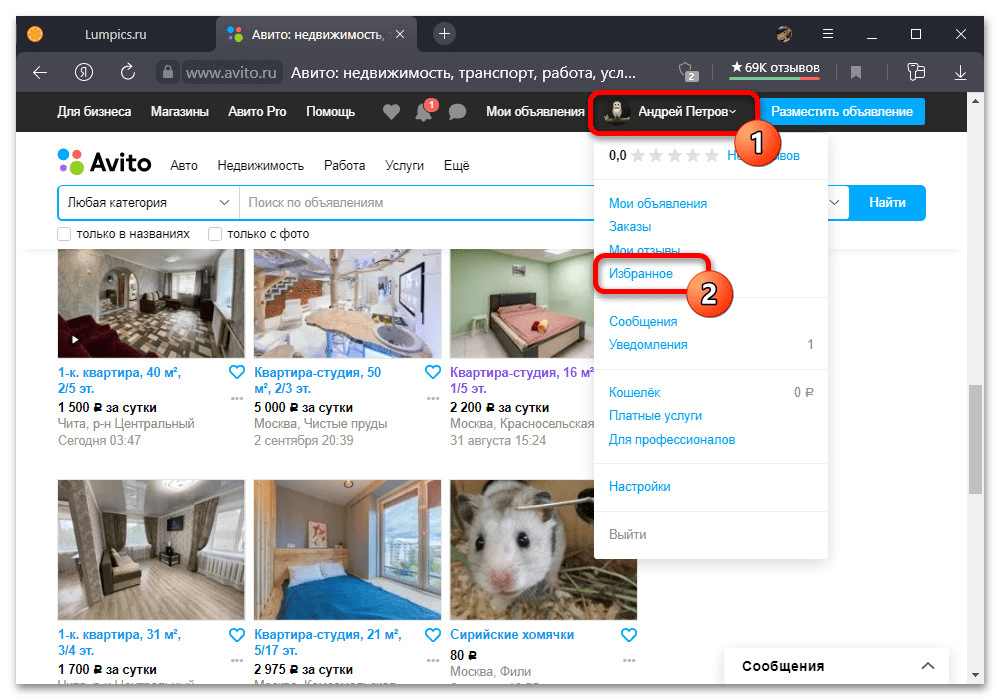Open 'Любая категория' category dropdown
This screenshot has width=1000, height=700.
point(148,202)
